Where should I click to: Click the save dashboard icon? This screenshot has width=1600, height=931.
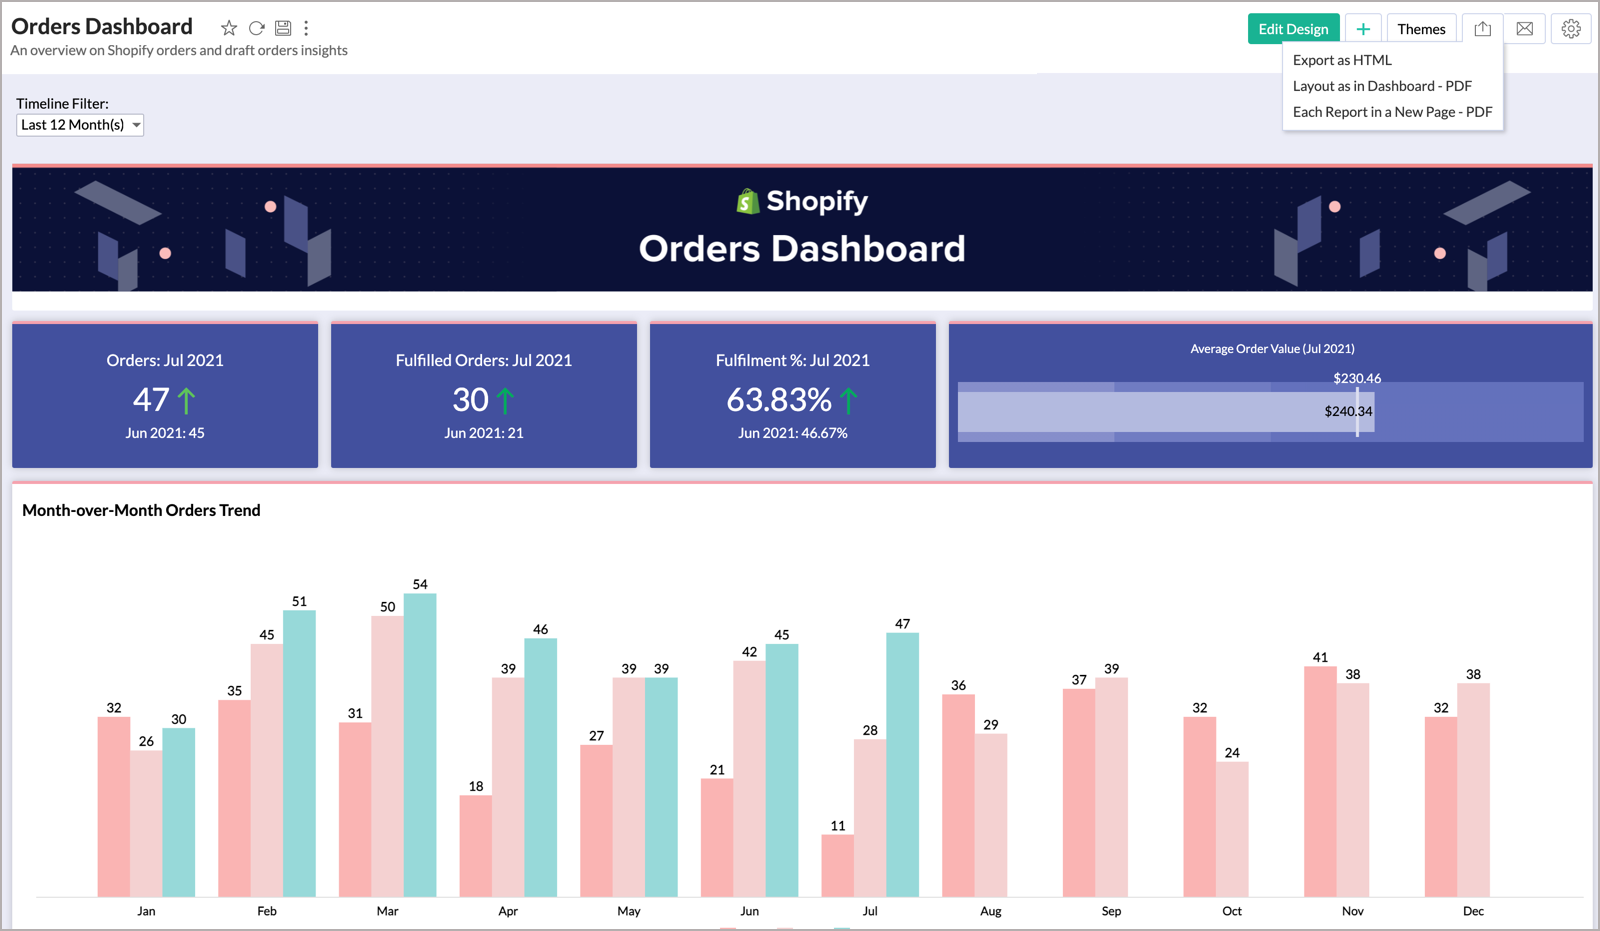coord(283,28)
